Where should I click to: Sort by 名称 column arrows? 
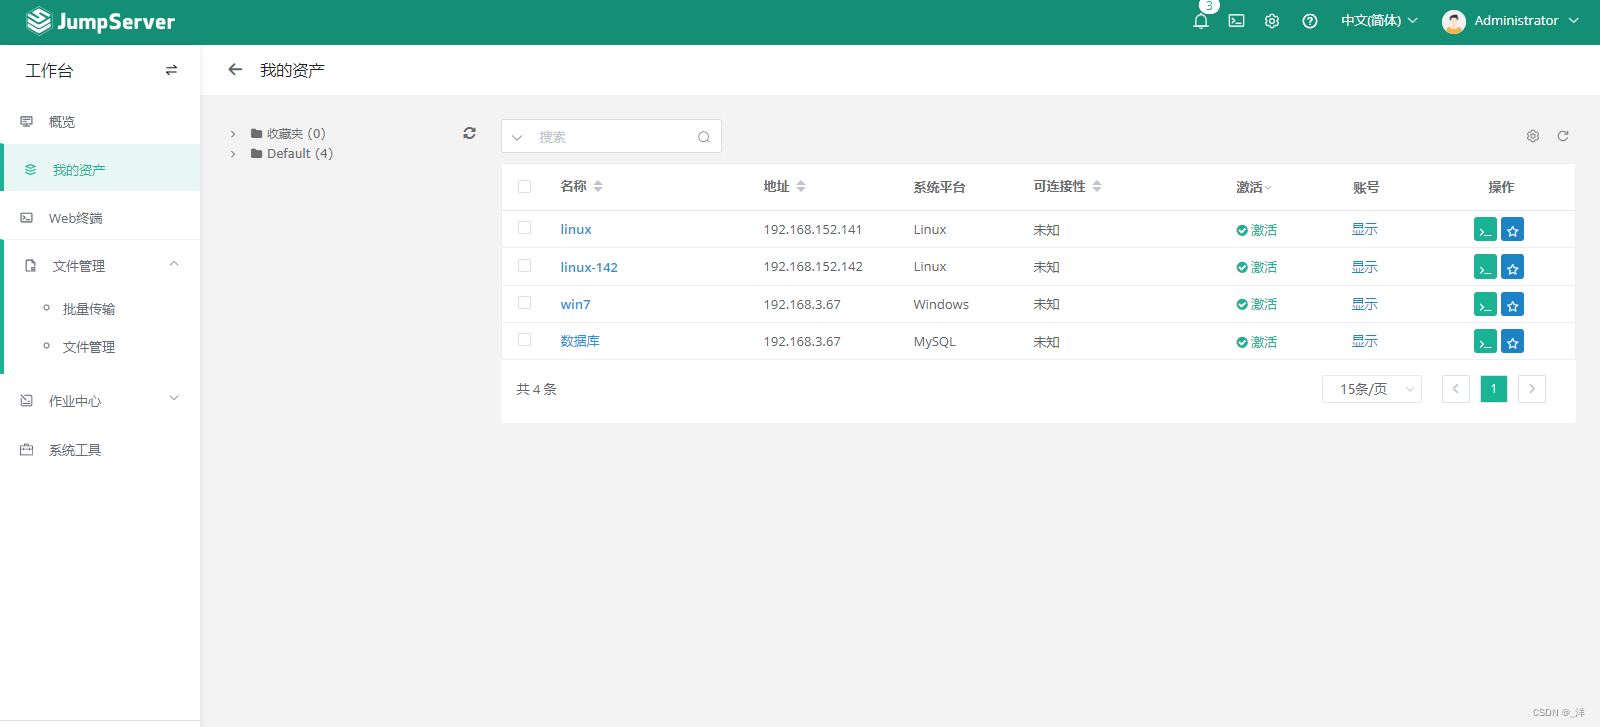click(x=598, y=186)
